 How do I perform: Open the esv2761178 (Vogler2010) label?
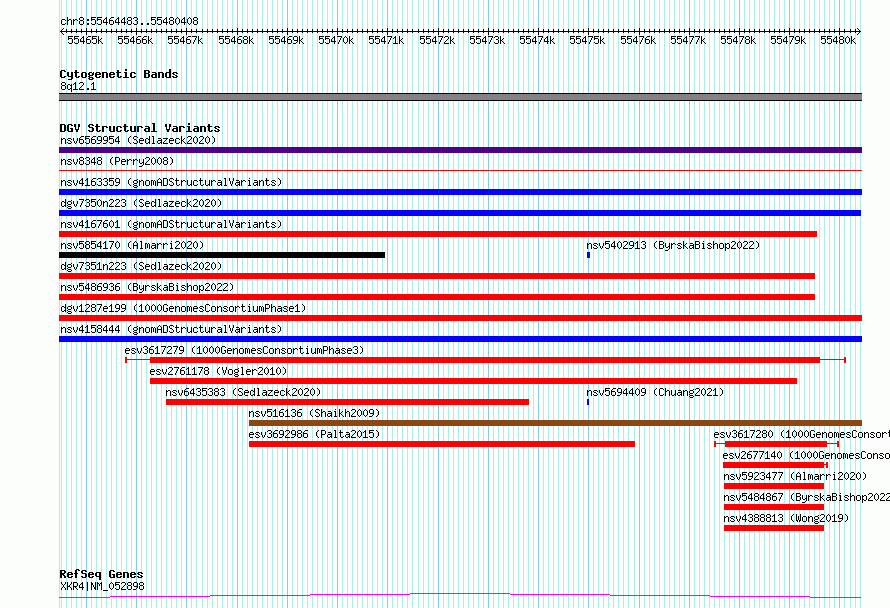[x=218, y=371]
